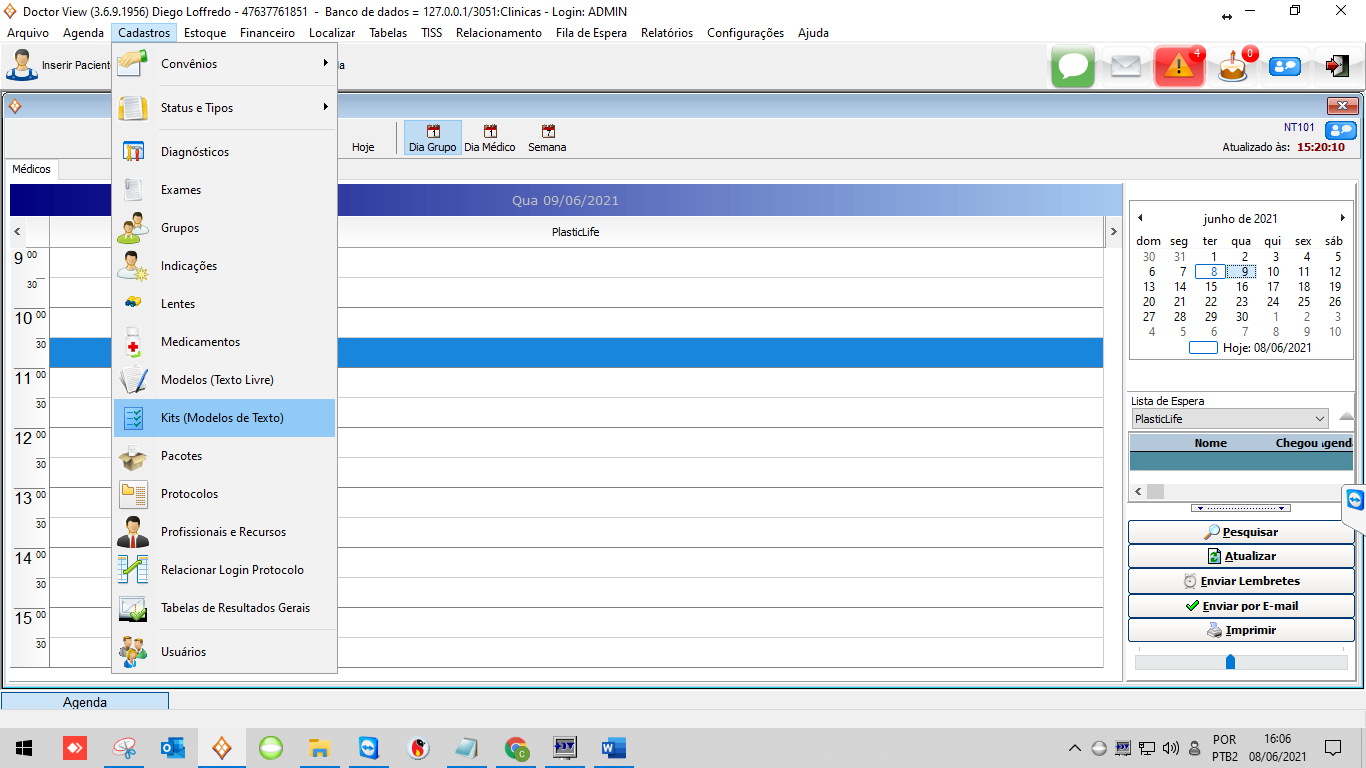1366x768 pixels.
Task: Launch Outlook from the Windows taskbar
Action: tap(173, 748)
